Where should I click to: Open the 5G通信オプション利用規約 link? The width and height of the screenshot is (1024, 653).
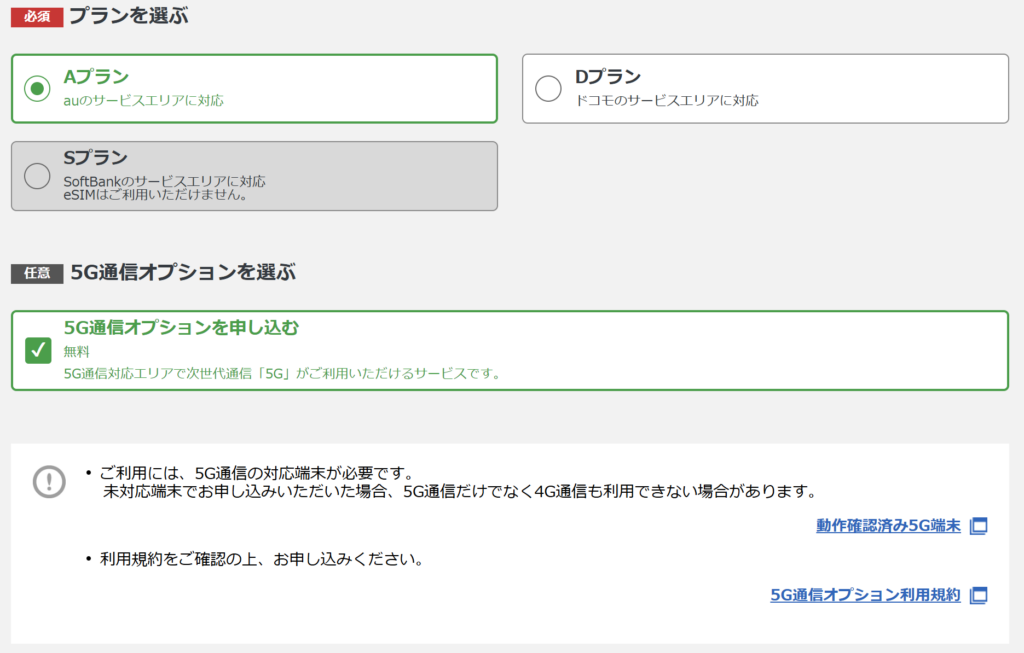click(x=865, y=595)
